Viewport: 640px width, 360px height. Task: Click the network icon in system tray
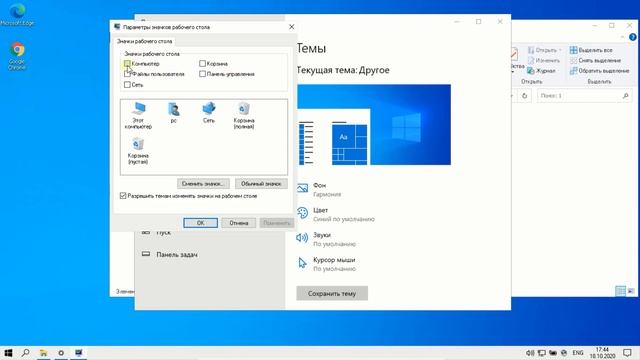pos(542,353)
